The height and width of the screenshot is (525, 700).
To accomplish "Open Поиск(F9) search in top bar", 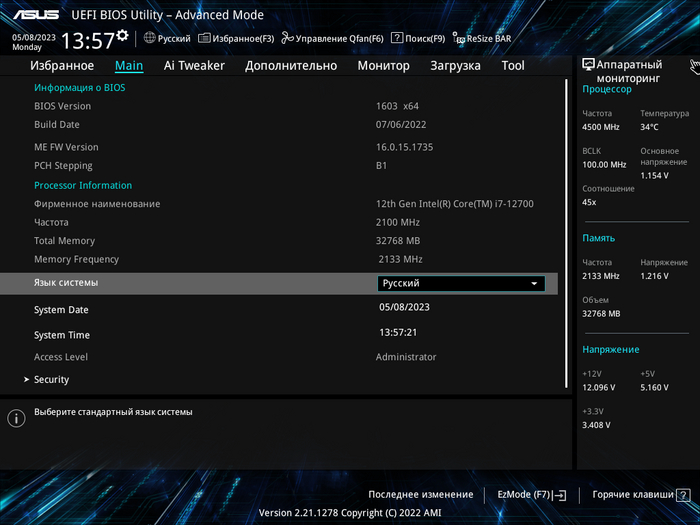I will pyautogui.click(x=418, y=38).
